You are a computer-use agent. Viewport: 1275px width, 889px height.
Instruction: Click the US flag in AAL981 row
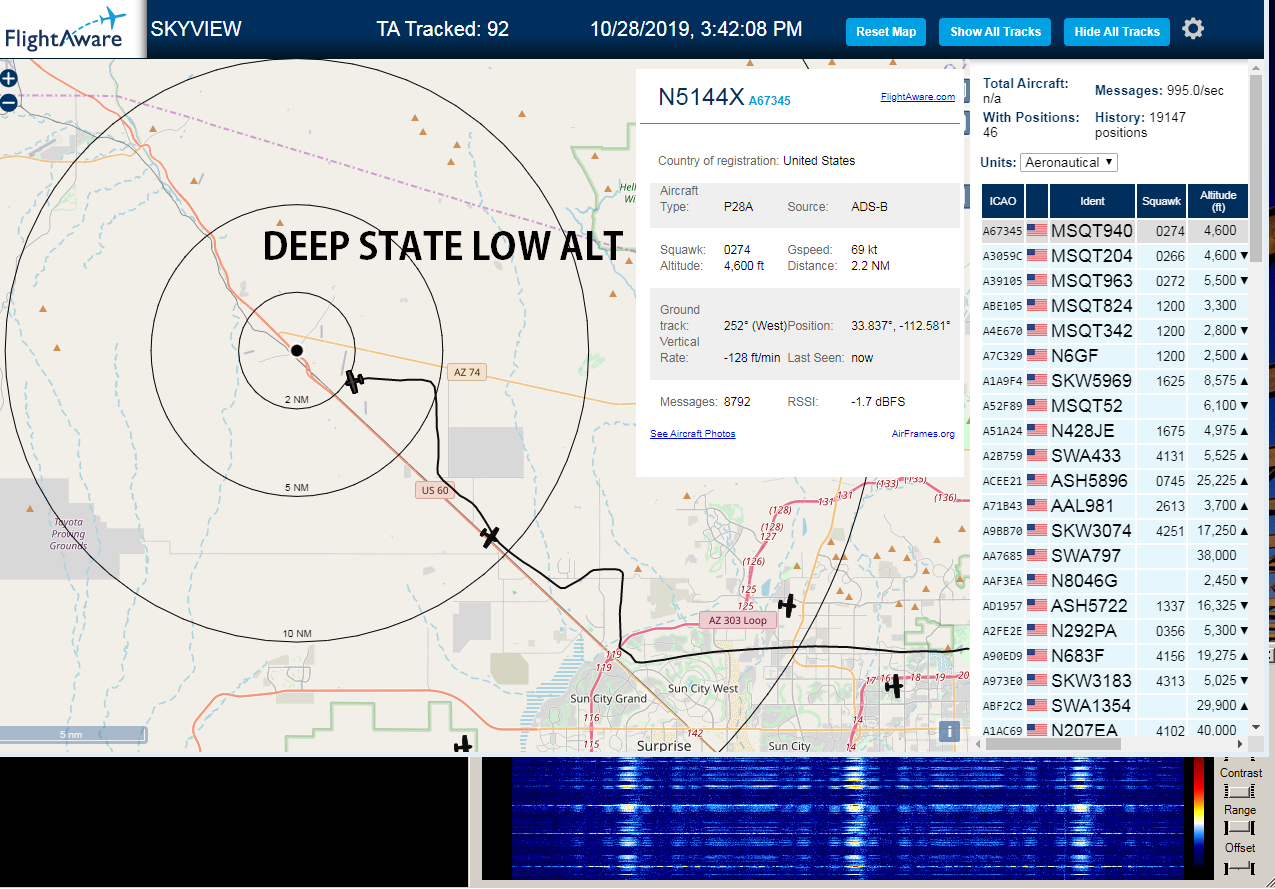(x=1036, y=506)
